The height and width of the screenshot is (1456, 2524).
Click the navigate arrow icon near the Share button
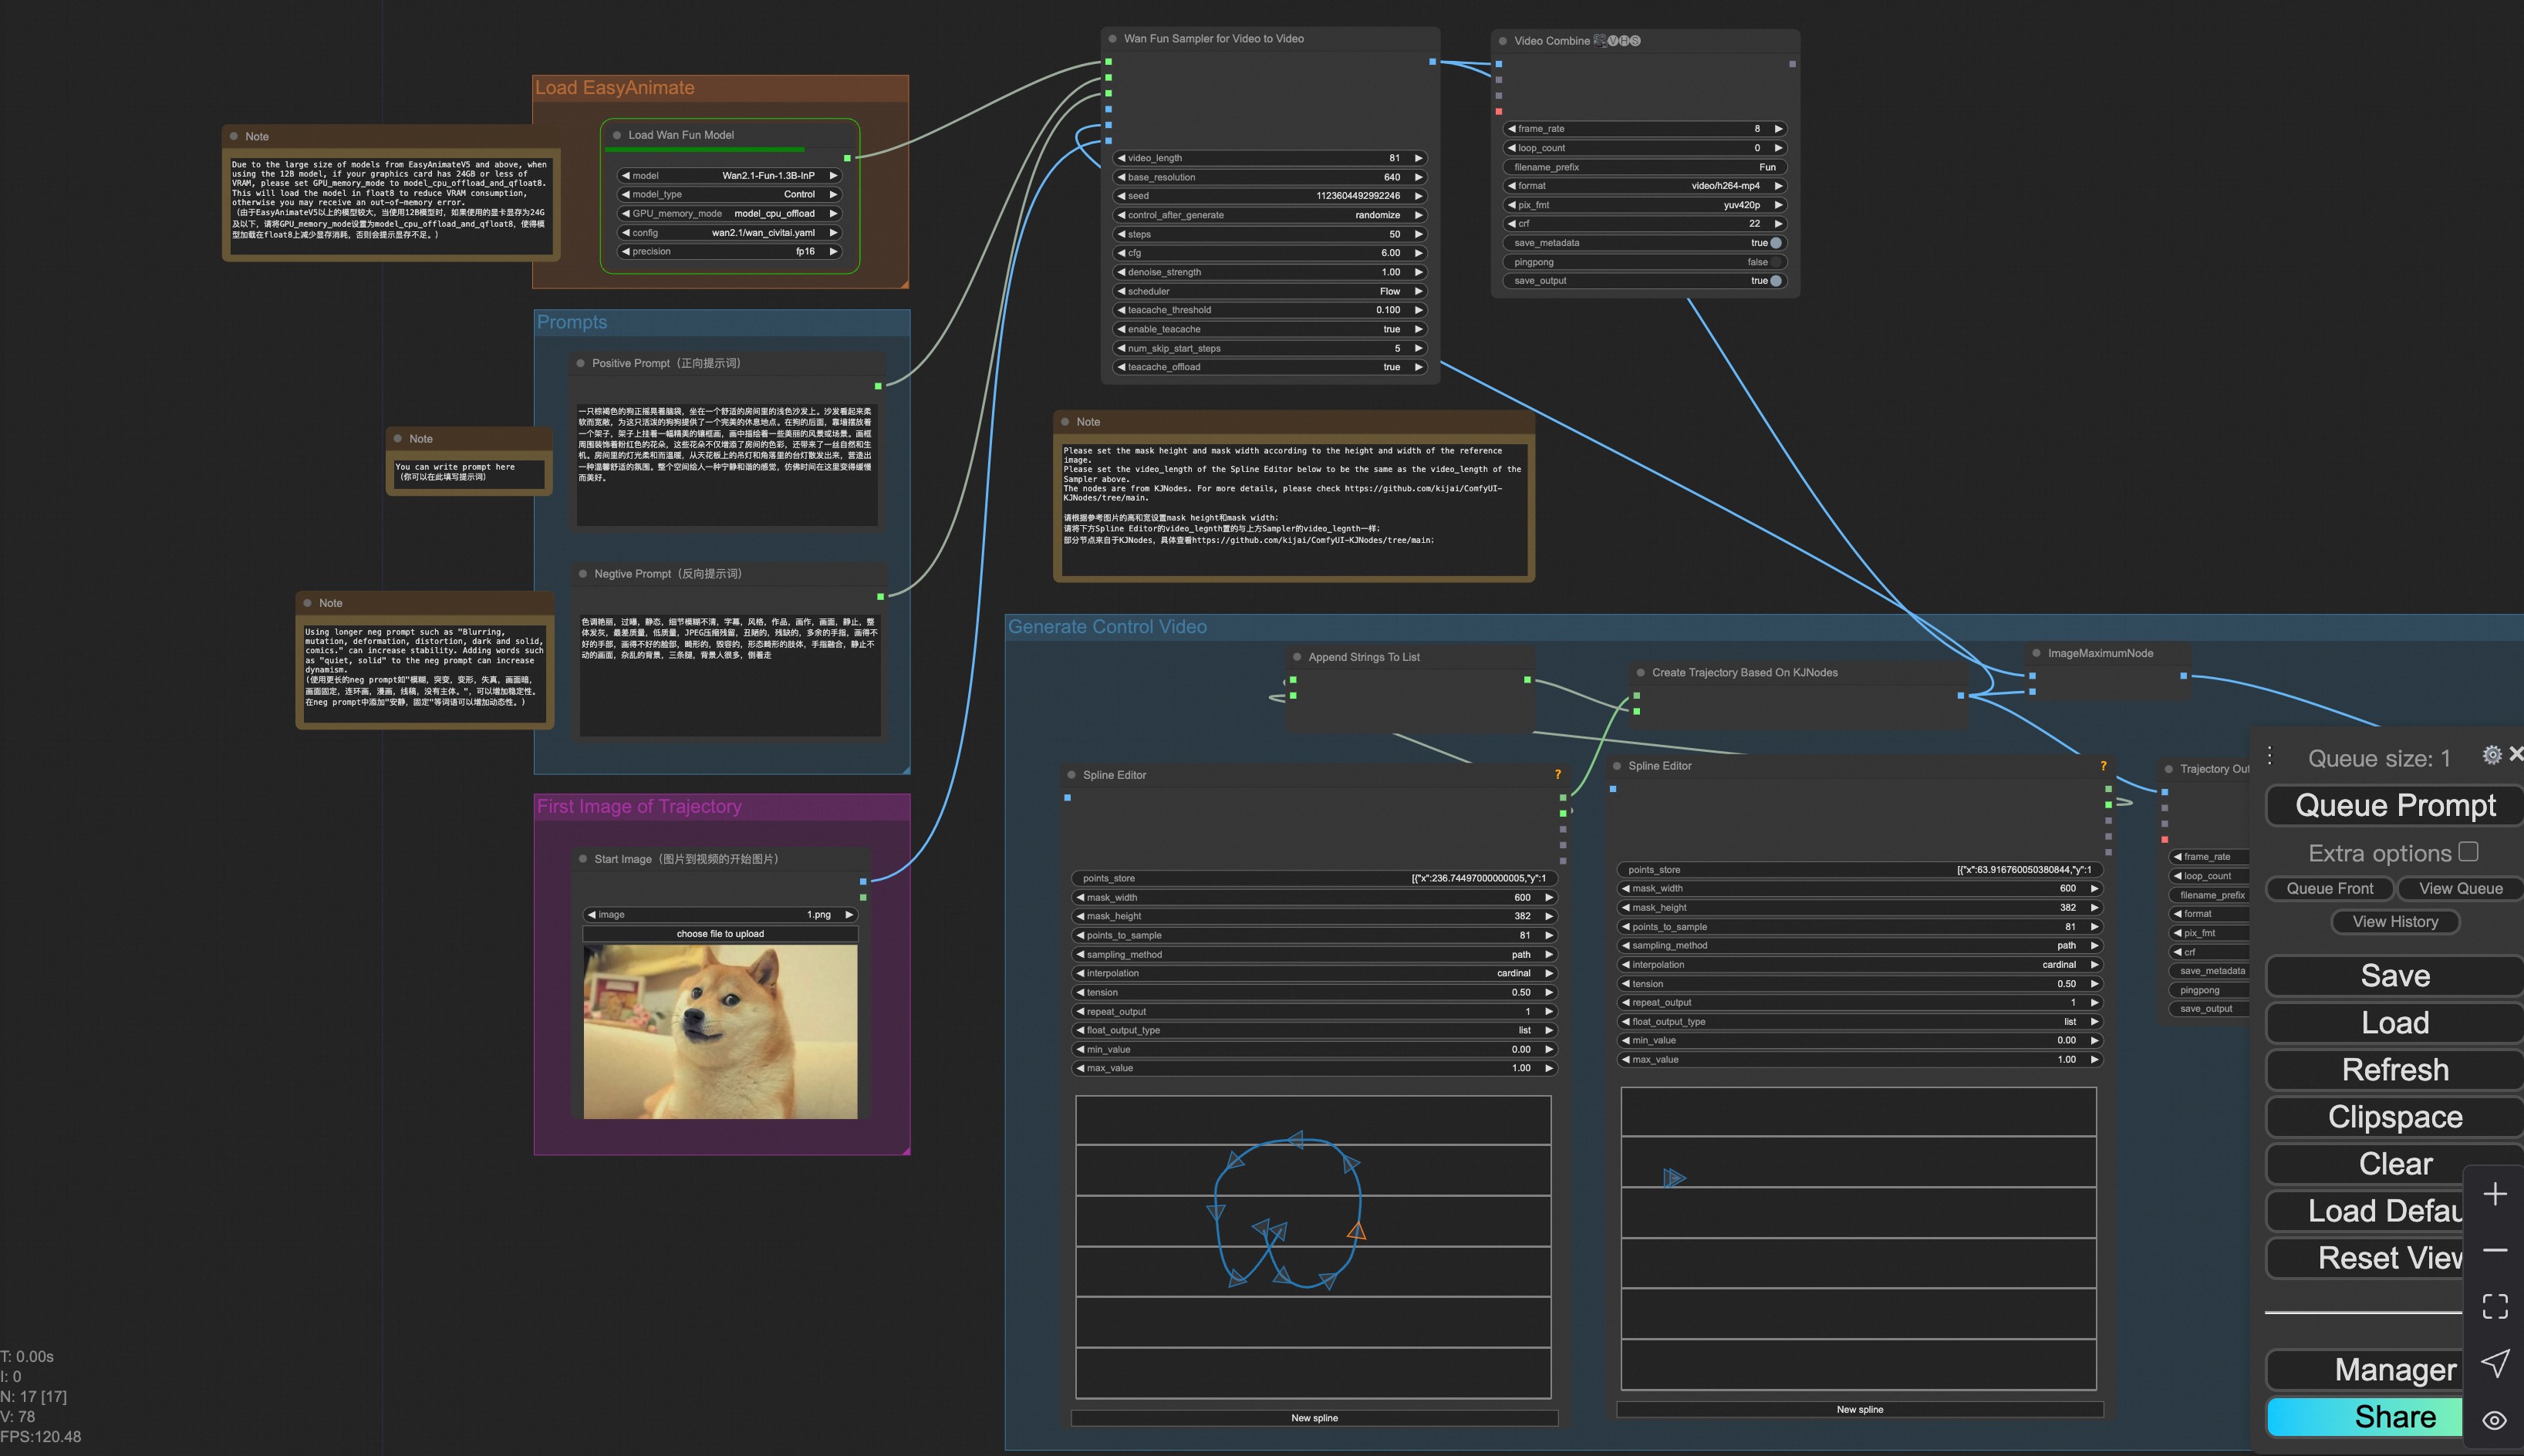click(2495, 1362)
